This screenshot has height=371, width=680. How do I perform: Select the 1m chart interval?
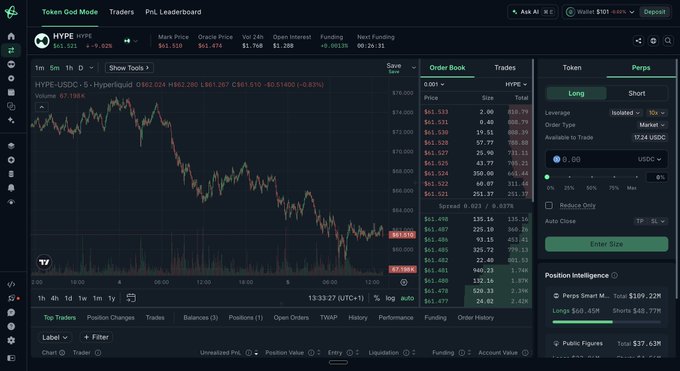[39, 68]
